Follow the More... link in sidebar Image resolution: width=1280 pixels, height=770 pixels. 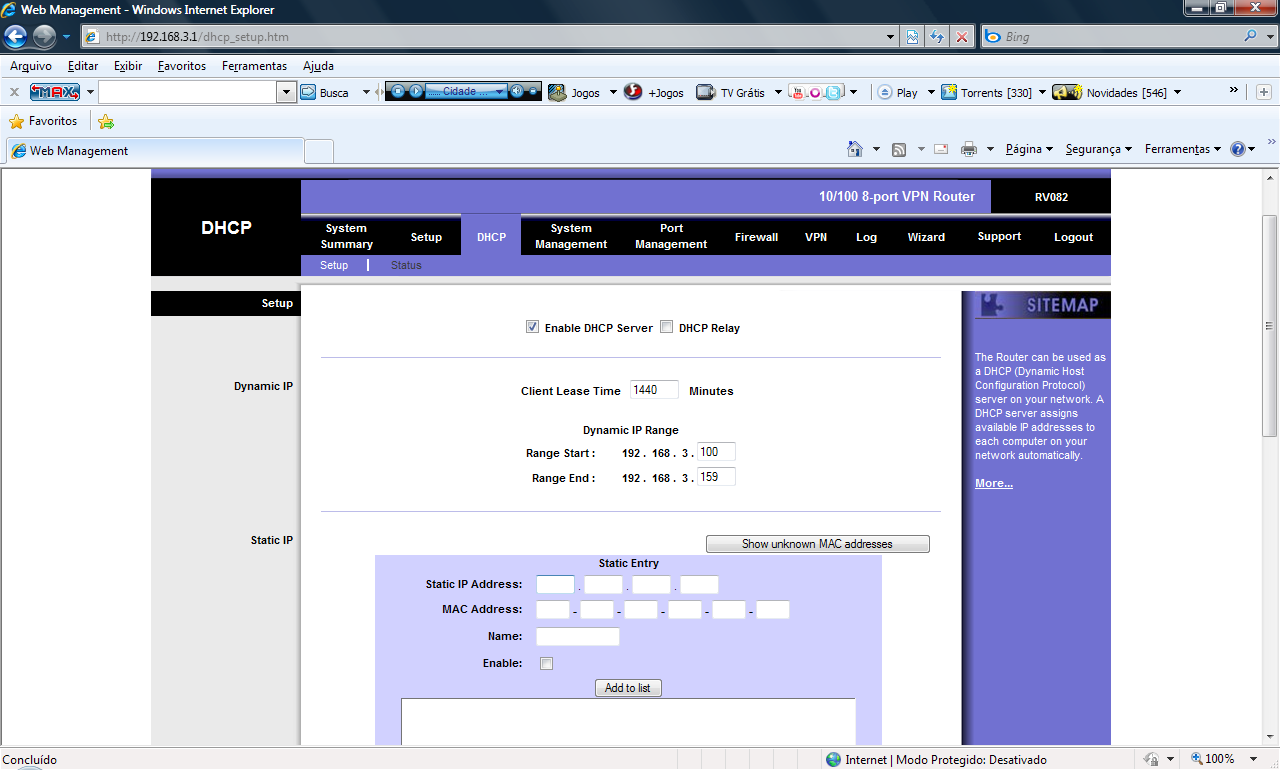point(994,483)
